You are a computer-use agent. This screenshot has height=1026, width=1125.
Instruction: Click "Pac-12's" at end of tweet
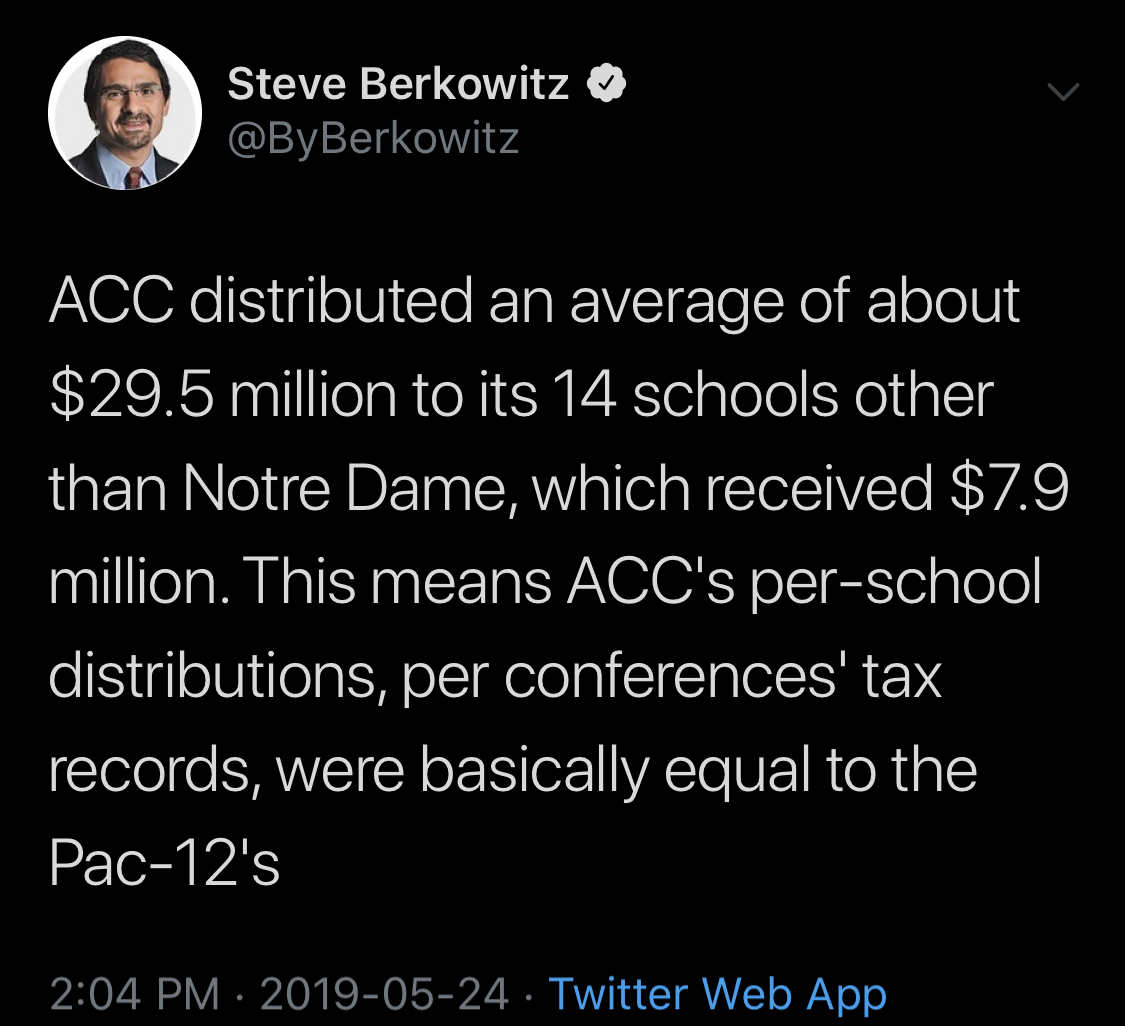click(x=164, y=862)
